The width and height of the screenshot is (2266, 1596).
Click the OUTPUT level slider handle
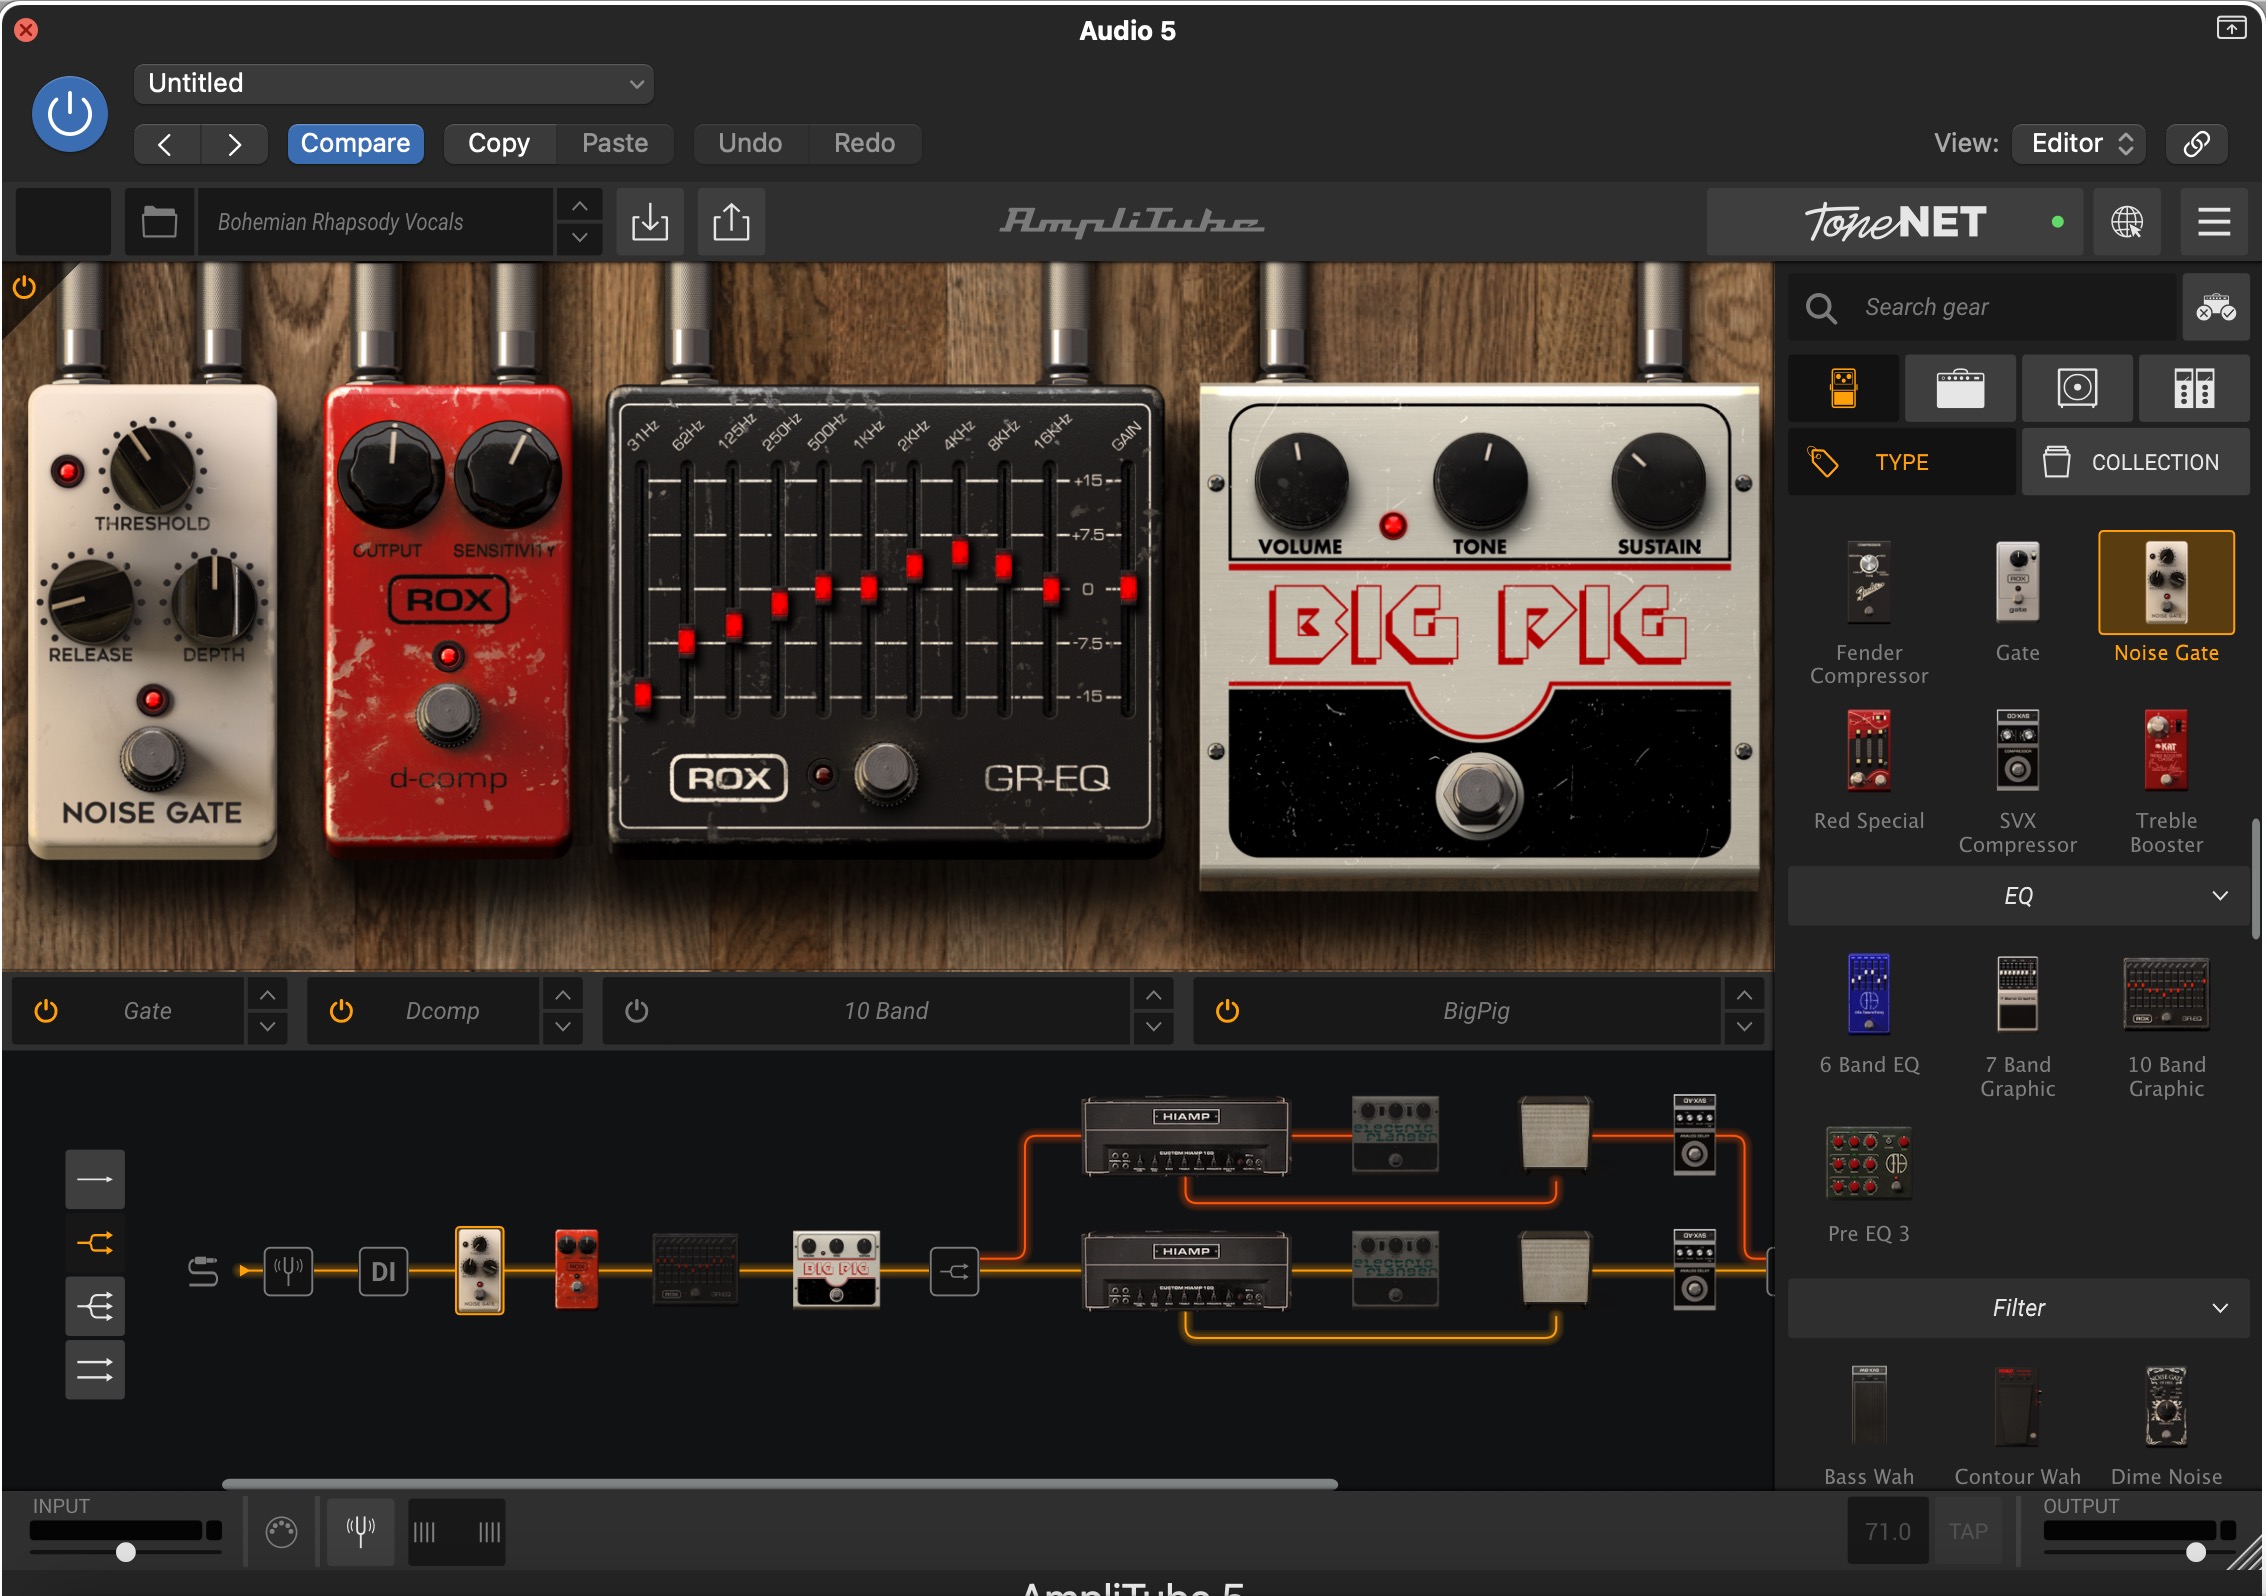click(x=2196, y=1552)
